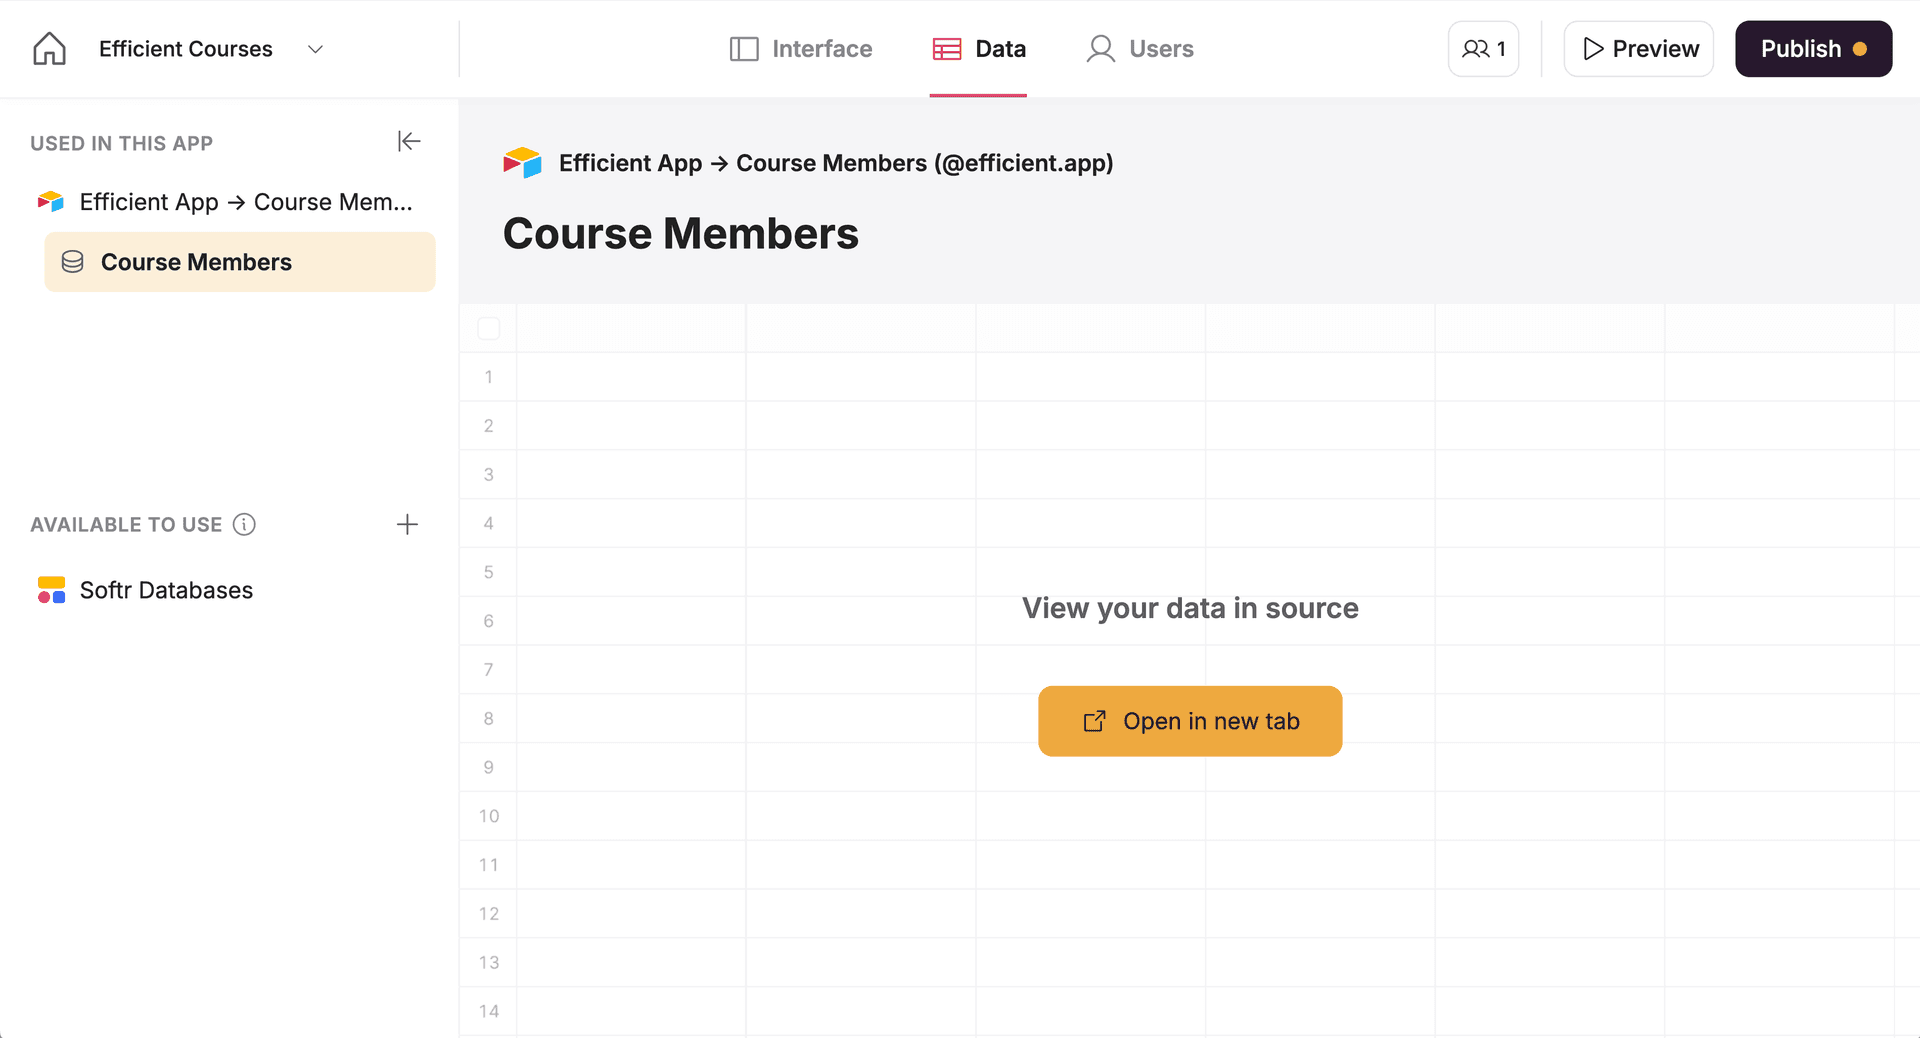1920x1038 pixels.
Task: Add a data source with plus icon
Action: tap(407, 524)
